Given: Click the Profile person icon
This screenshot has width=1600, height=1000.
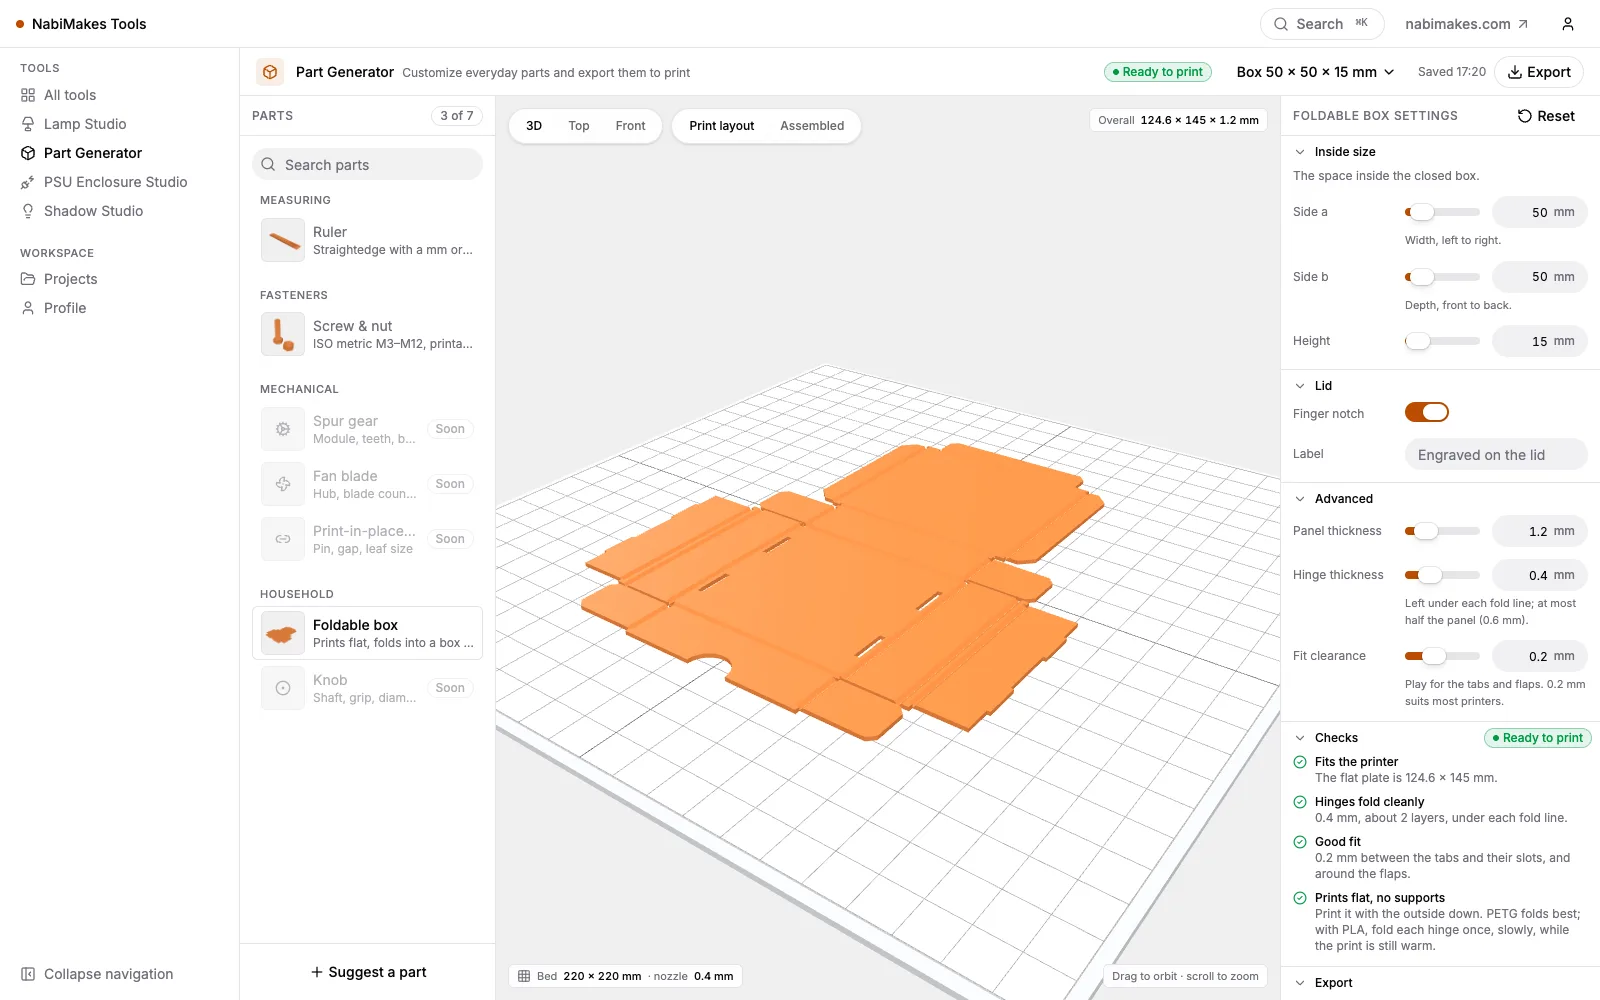Looking at the screenshot, I should (28, 308).
